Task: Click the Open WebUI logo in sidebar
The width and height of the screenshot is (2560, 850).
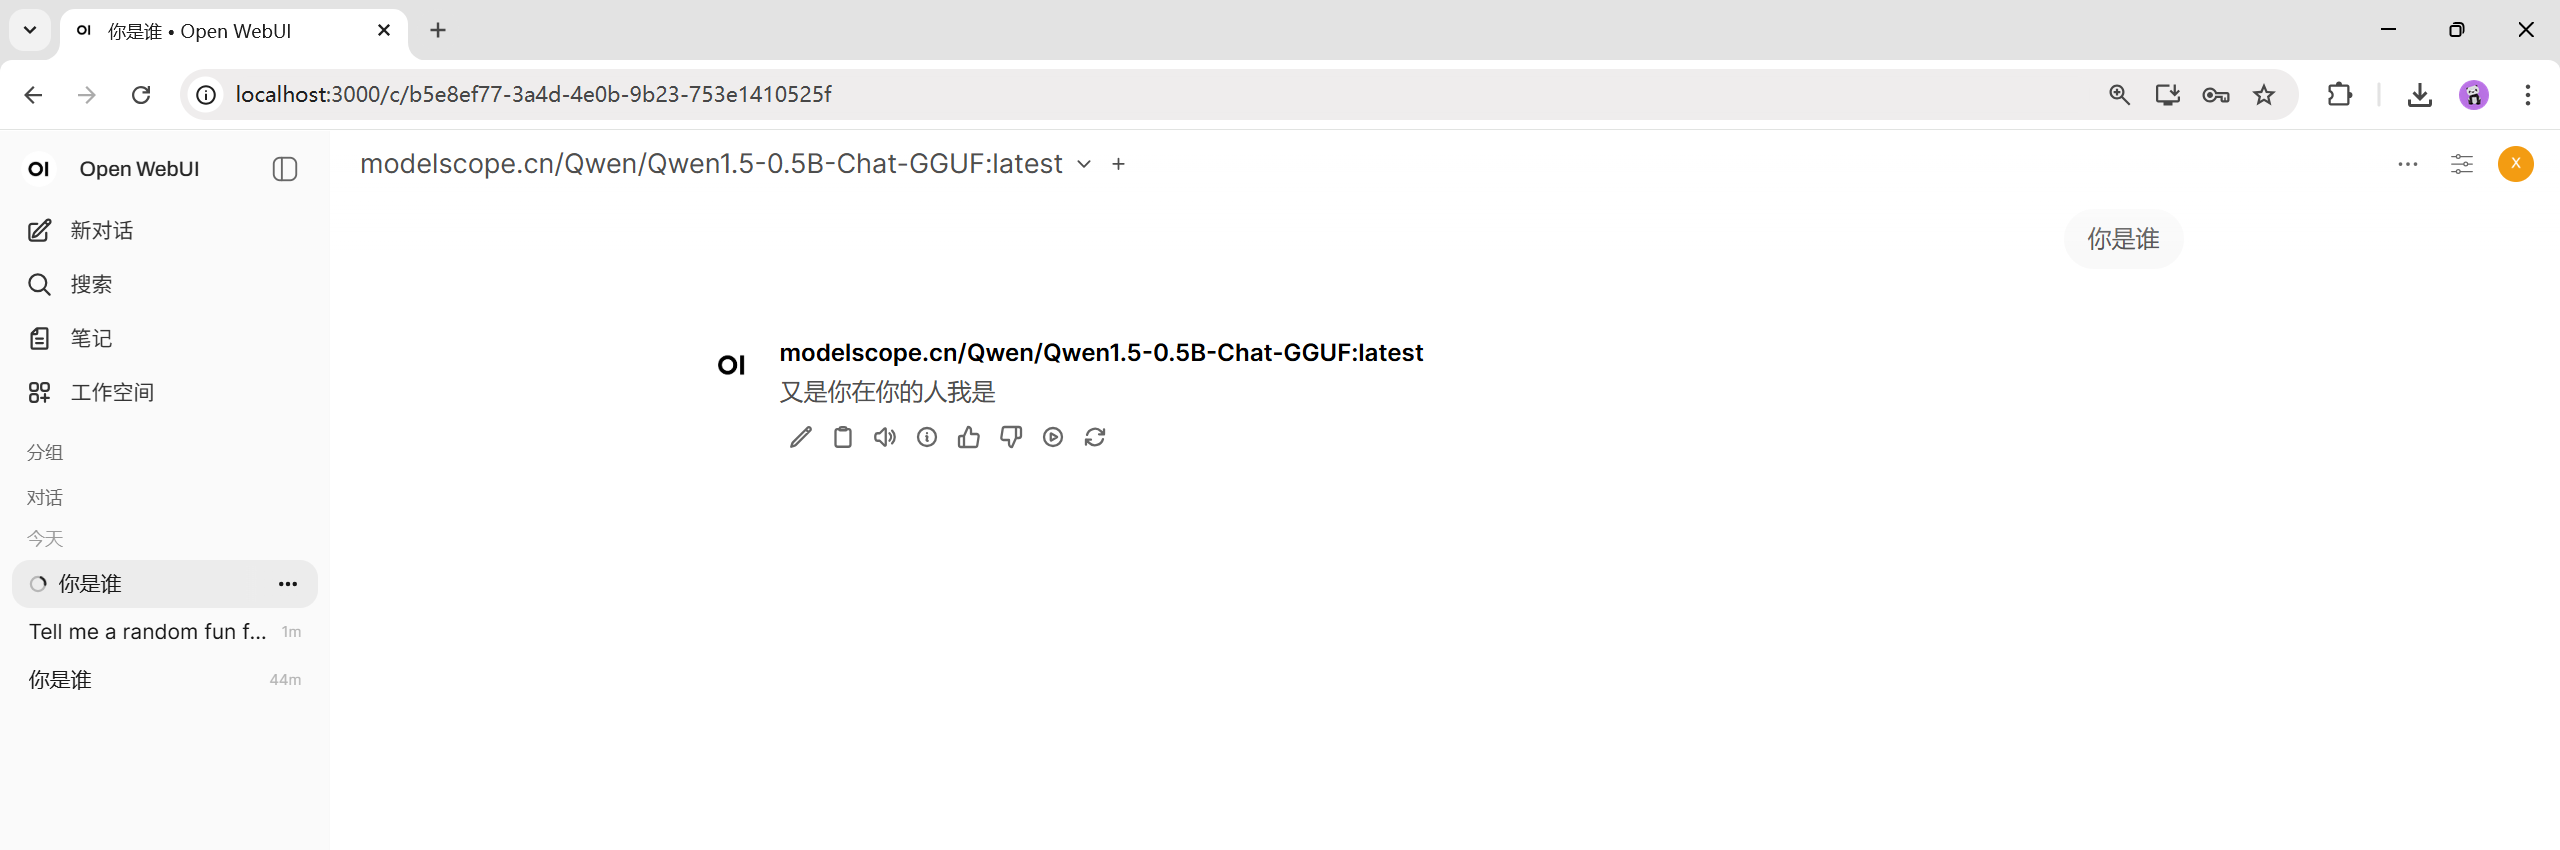Action: tap(39, 169)
